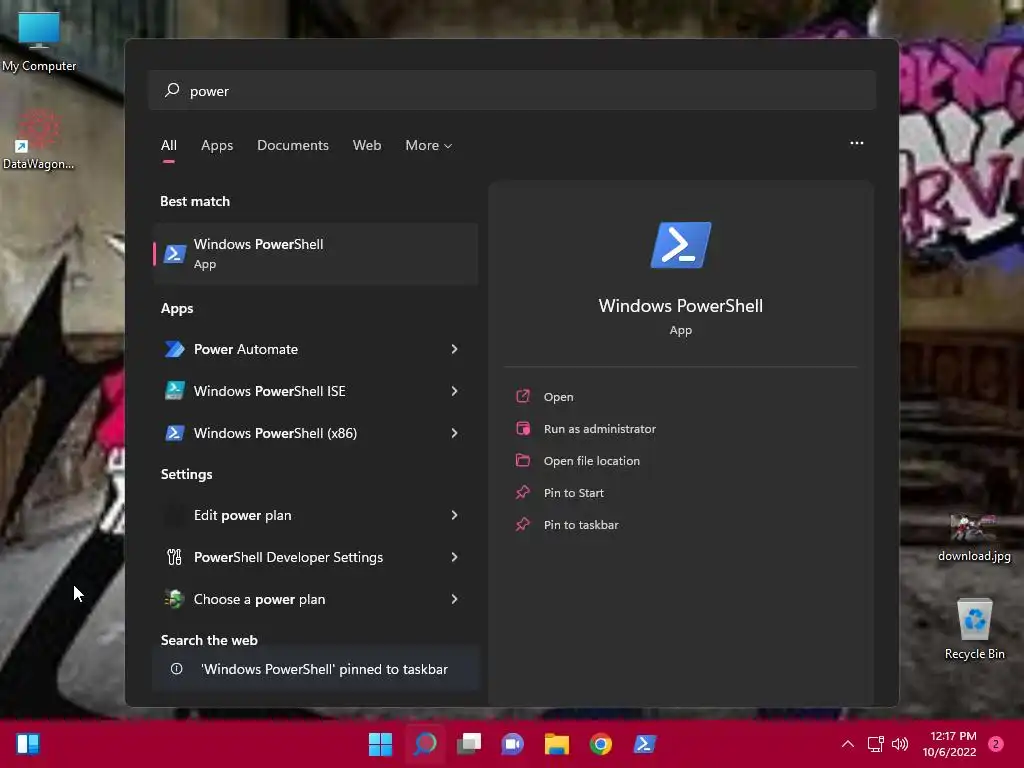Open Windows PowerShell best match result

315,253
